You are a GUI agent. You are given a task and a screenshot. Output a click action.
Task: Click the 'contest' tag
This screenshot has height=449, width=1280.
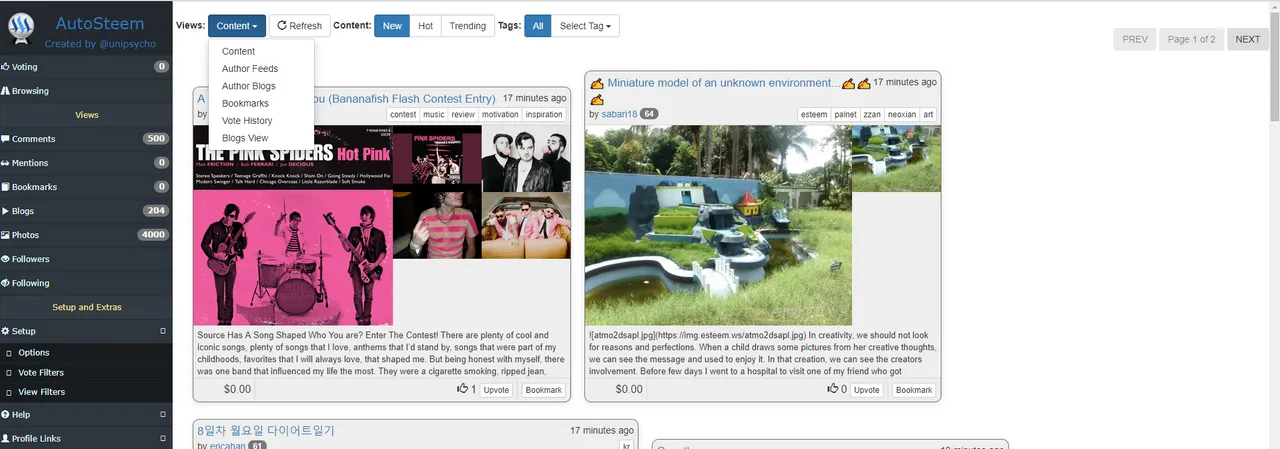[x=403, y=114]
